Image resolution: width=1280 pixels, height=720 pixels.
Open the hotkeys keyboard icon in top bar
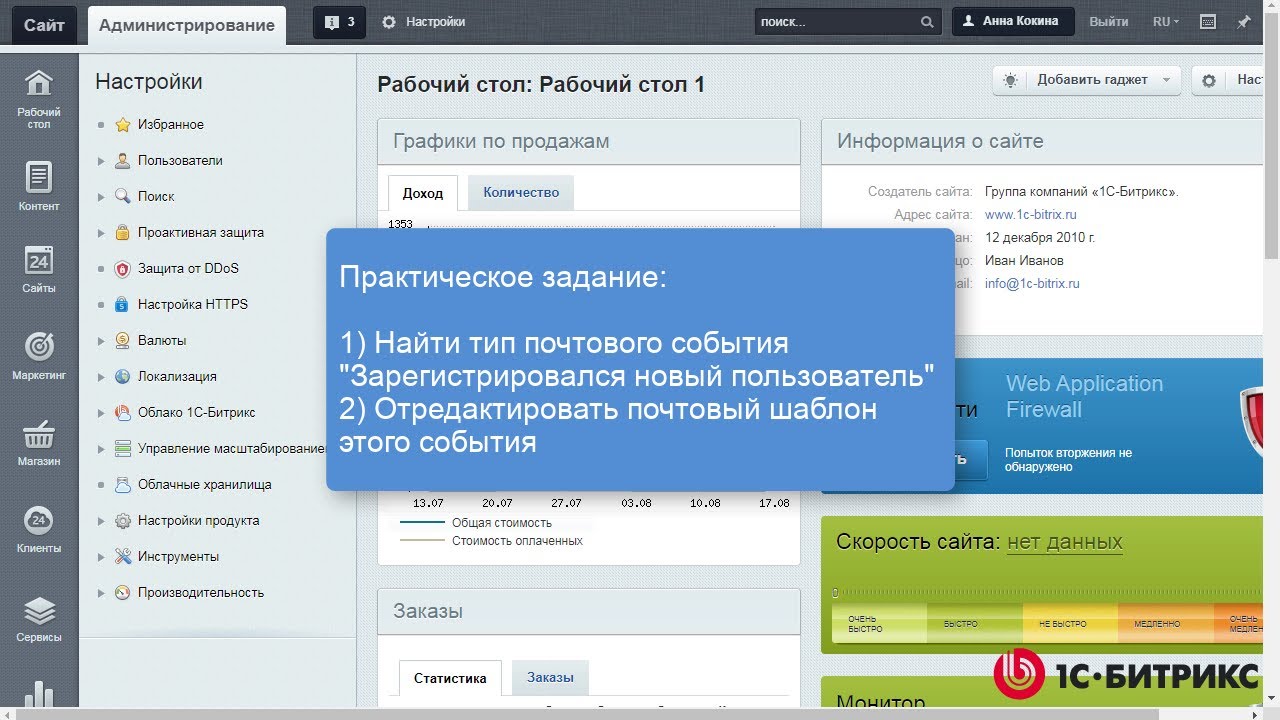coord(1208,22)
